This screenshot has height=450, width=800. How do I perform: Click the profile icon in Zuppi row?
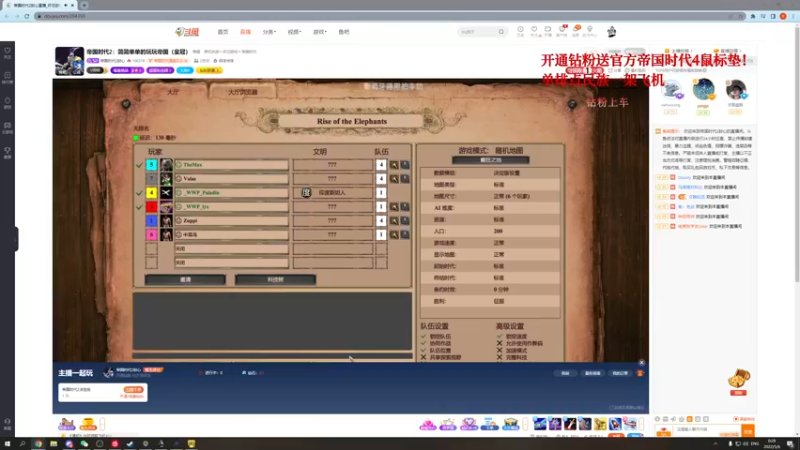tap(405, 220)
